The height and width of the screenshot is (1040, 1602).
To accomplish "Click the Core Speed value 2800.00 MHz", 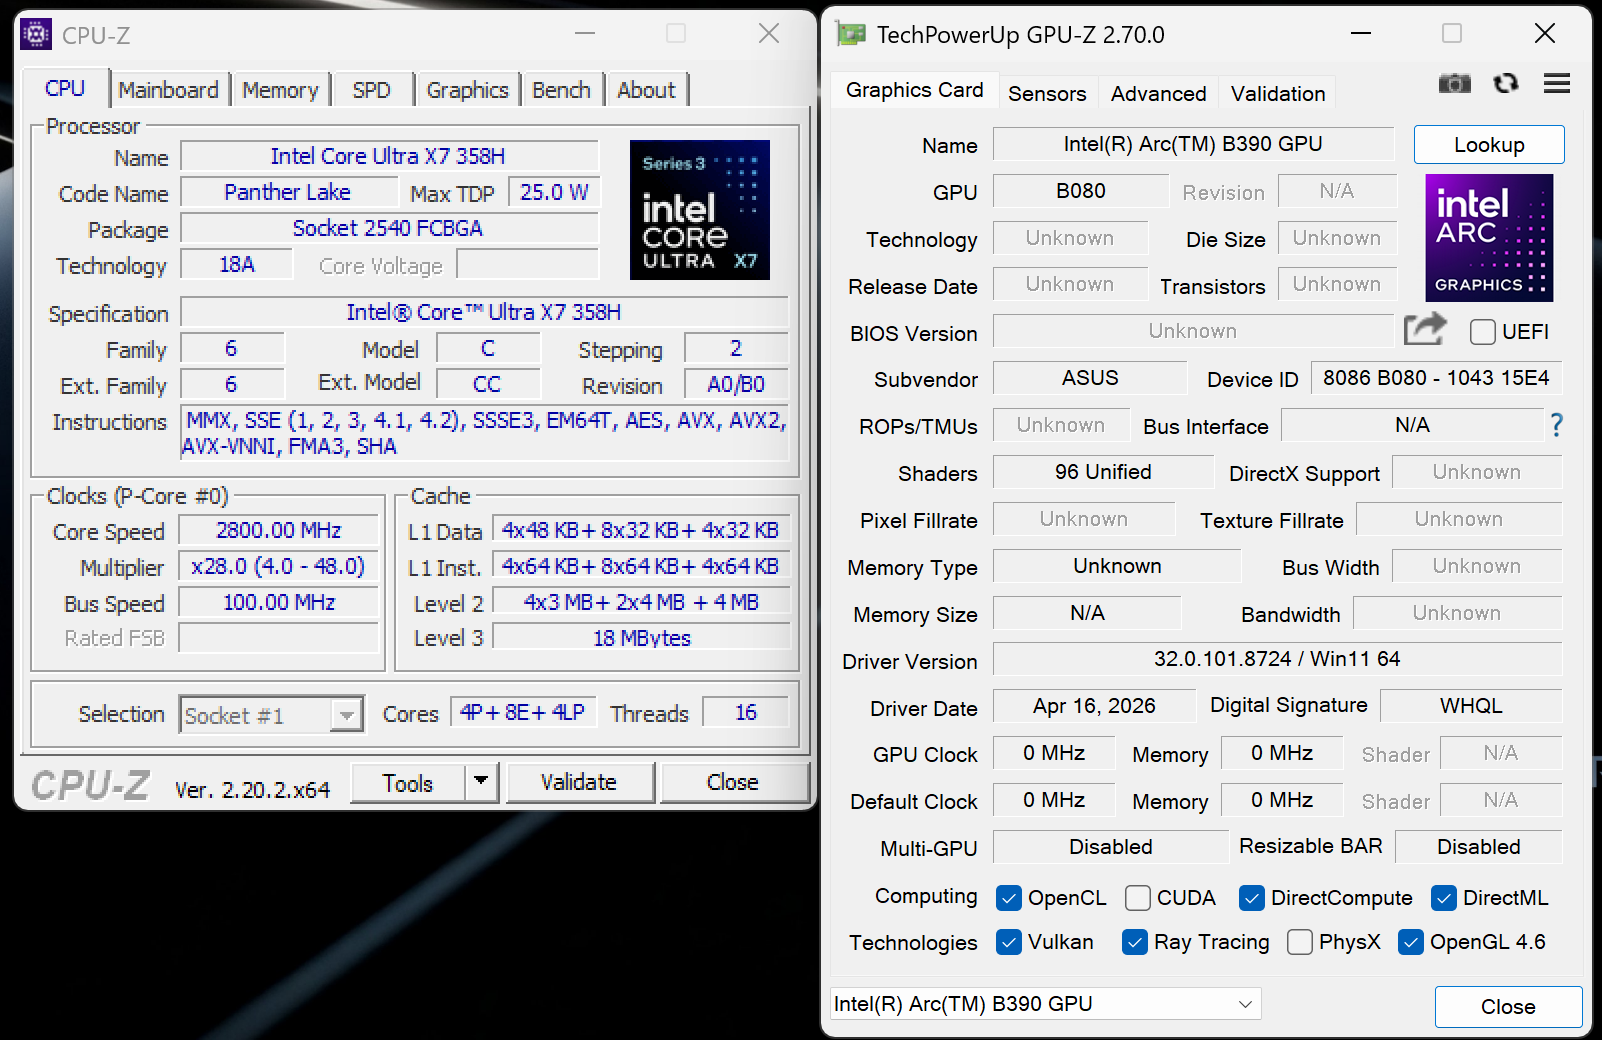I will [279, 530].
